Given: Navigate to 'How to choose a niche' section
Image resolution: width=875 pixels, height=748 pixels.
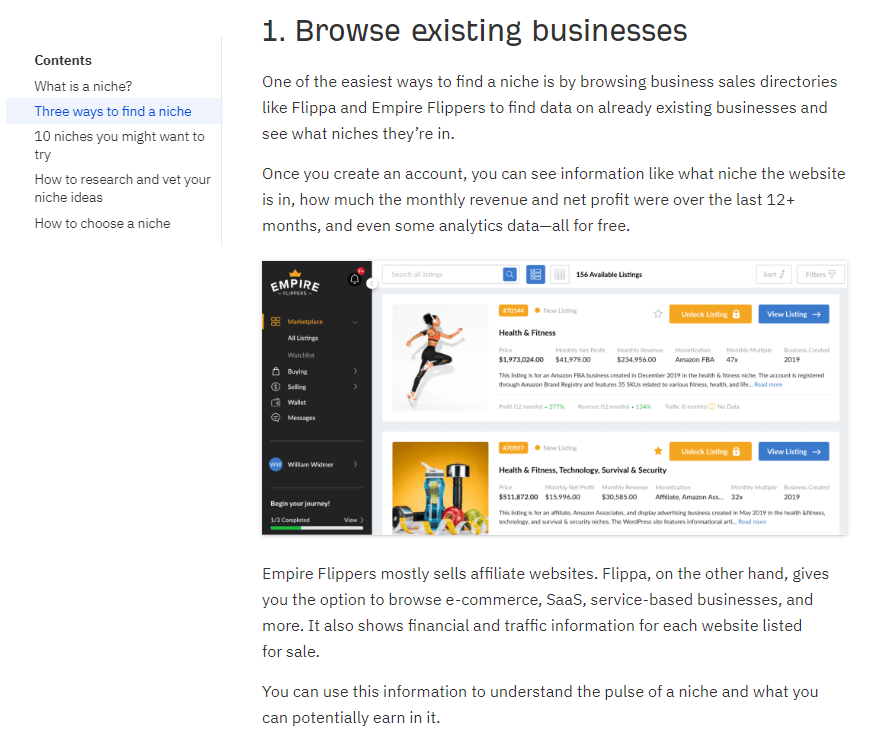Looking at the screenshot, I should (x=103, y=223).
